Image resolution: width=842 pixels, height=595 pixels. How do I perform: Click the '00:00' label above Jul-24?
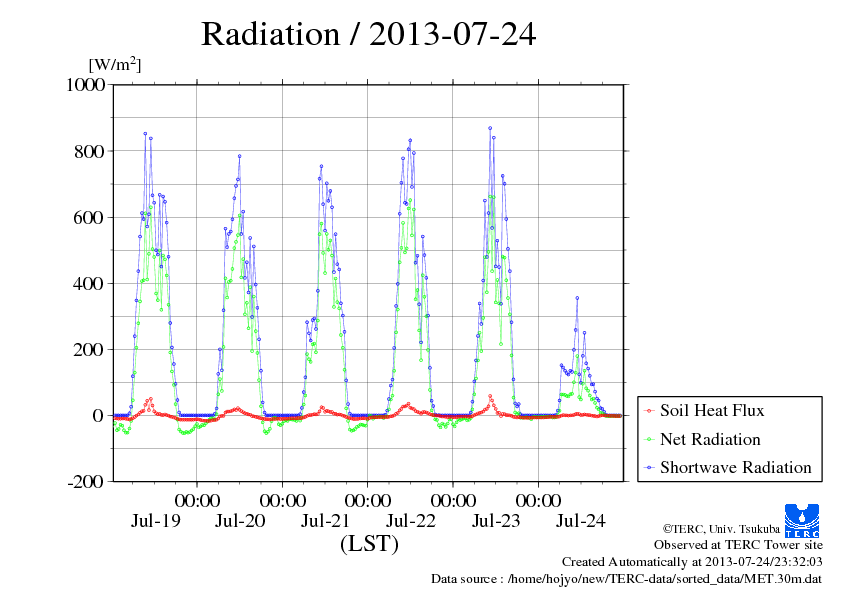pos(538,500)
